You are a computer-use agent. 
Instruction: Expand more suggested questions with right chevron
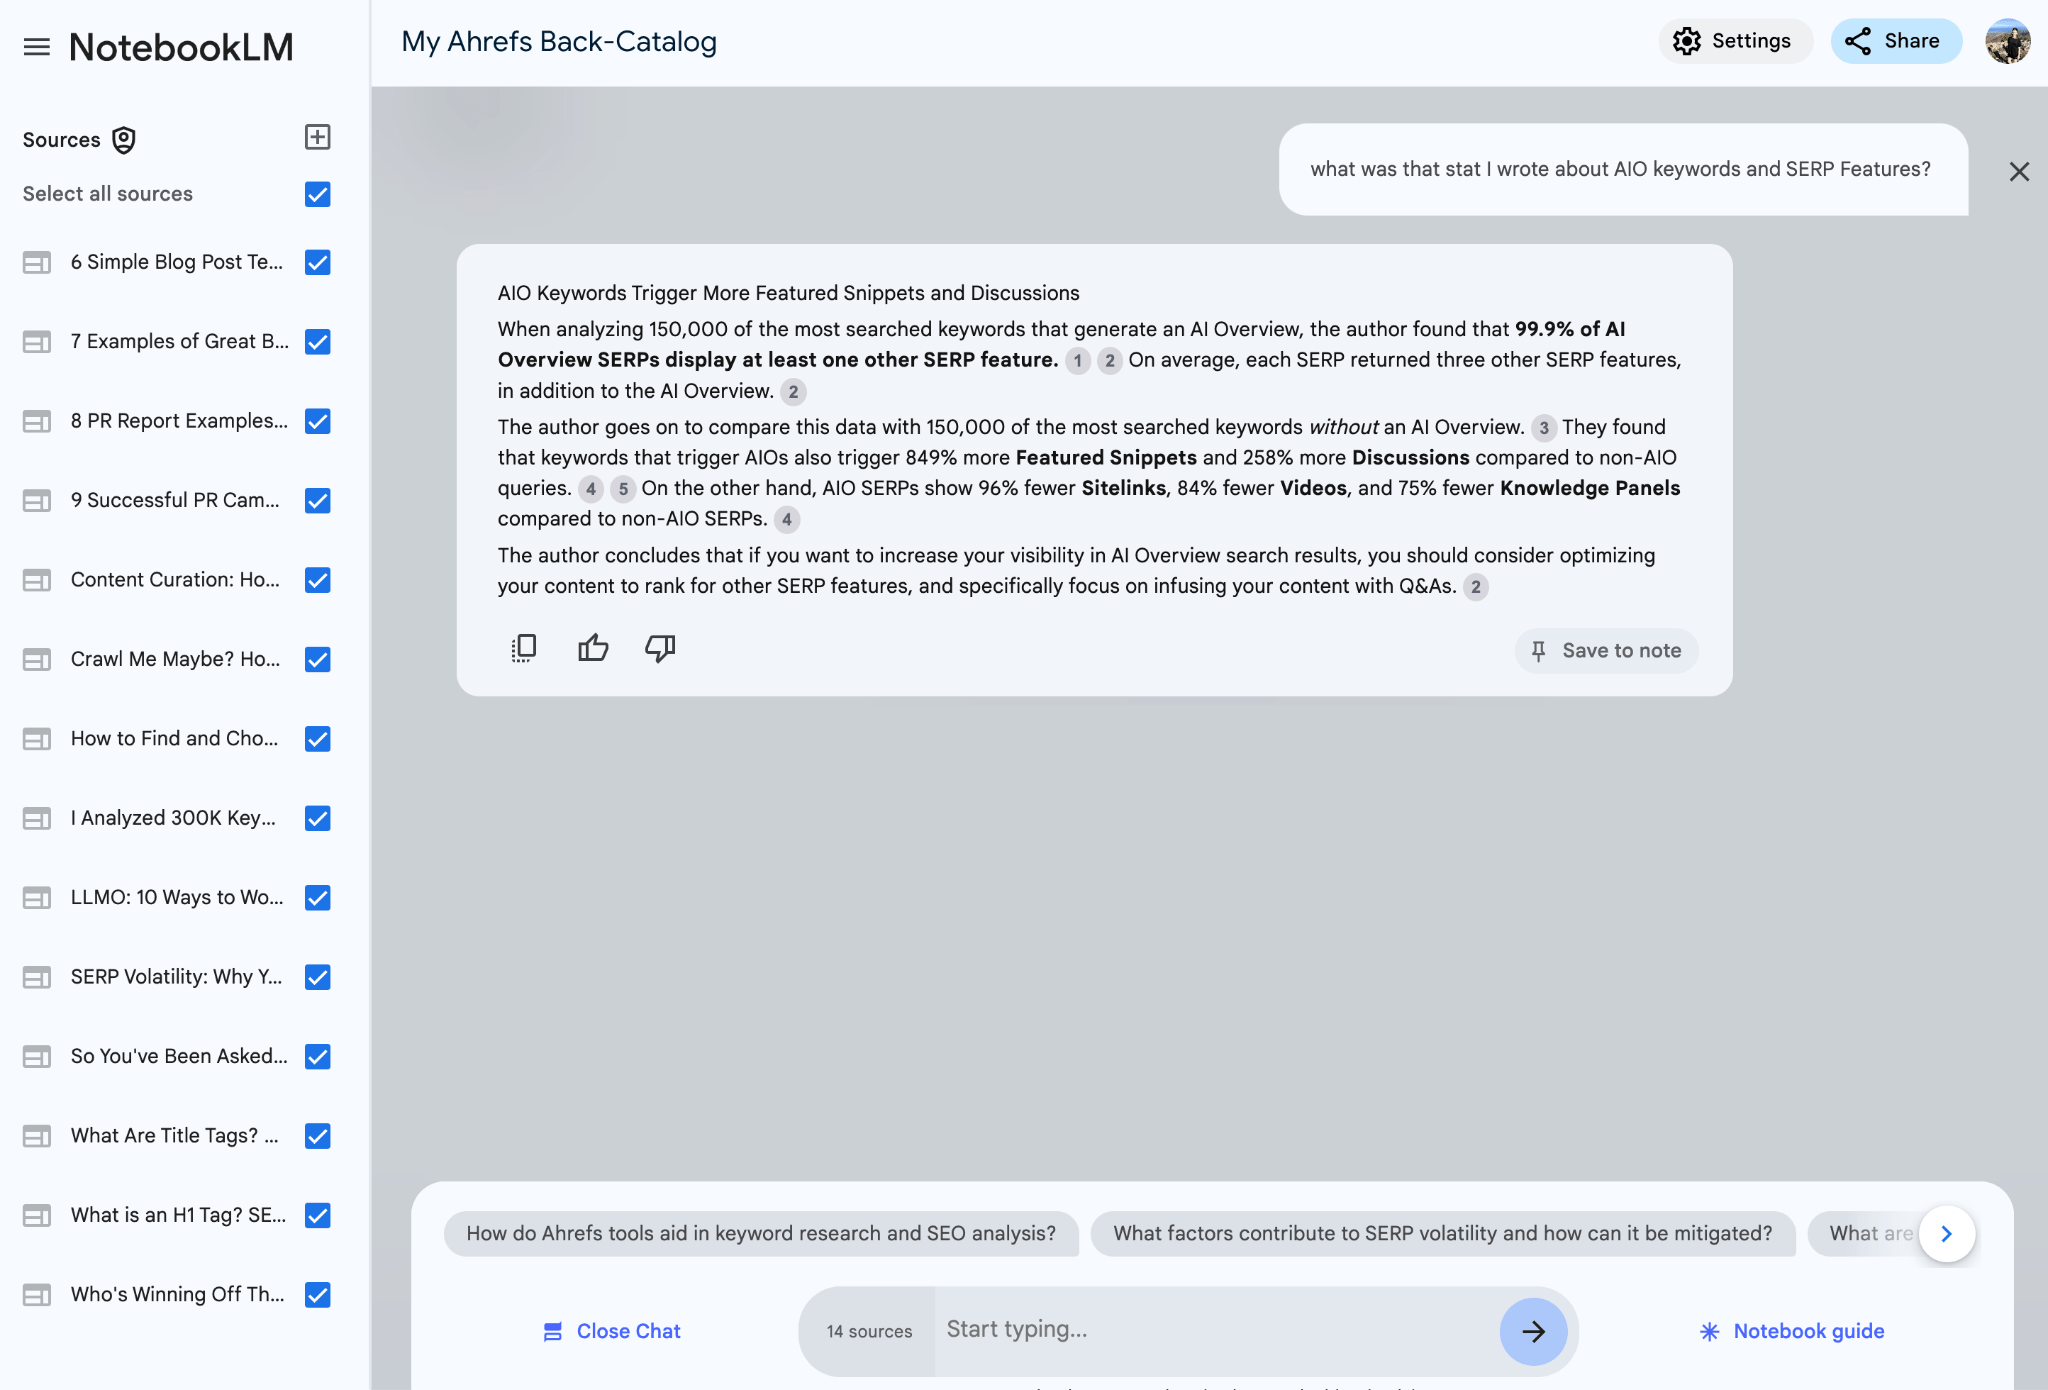tap(1945, 1233)
